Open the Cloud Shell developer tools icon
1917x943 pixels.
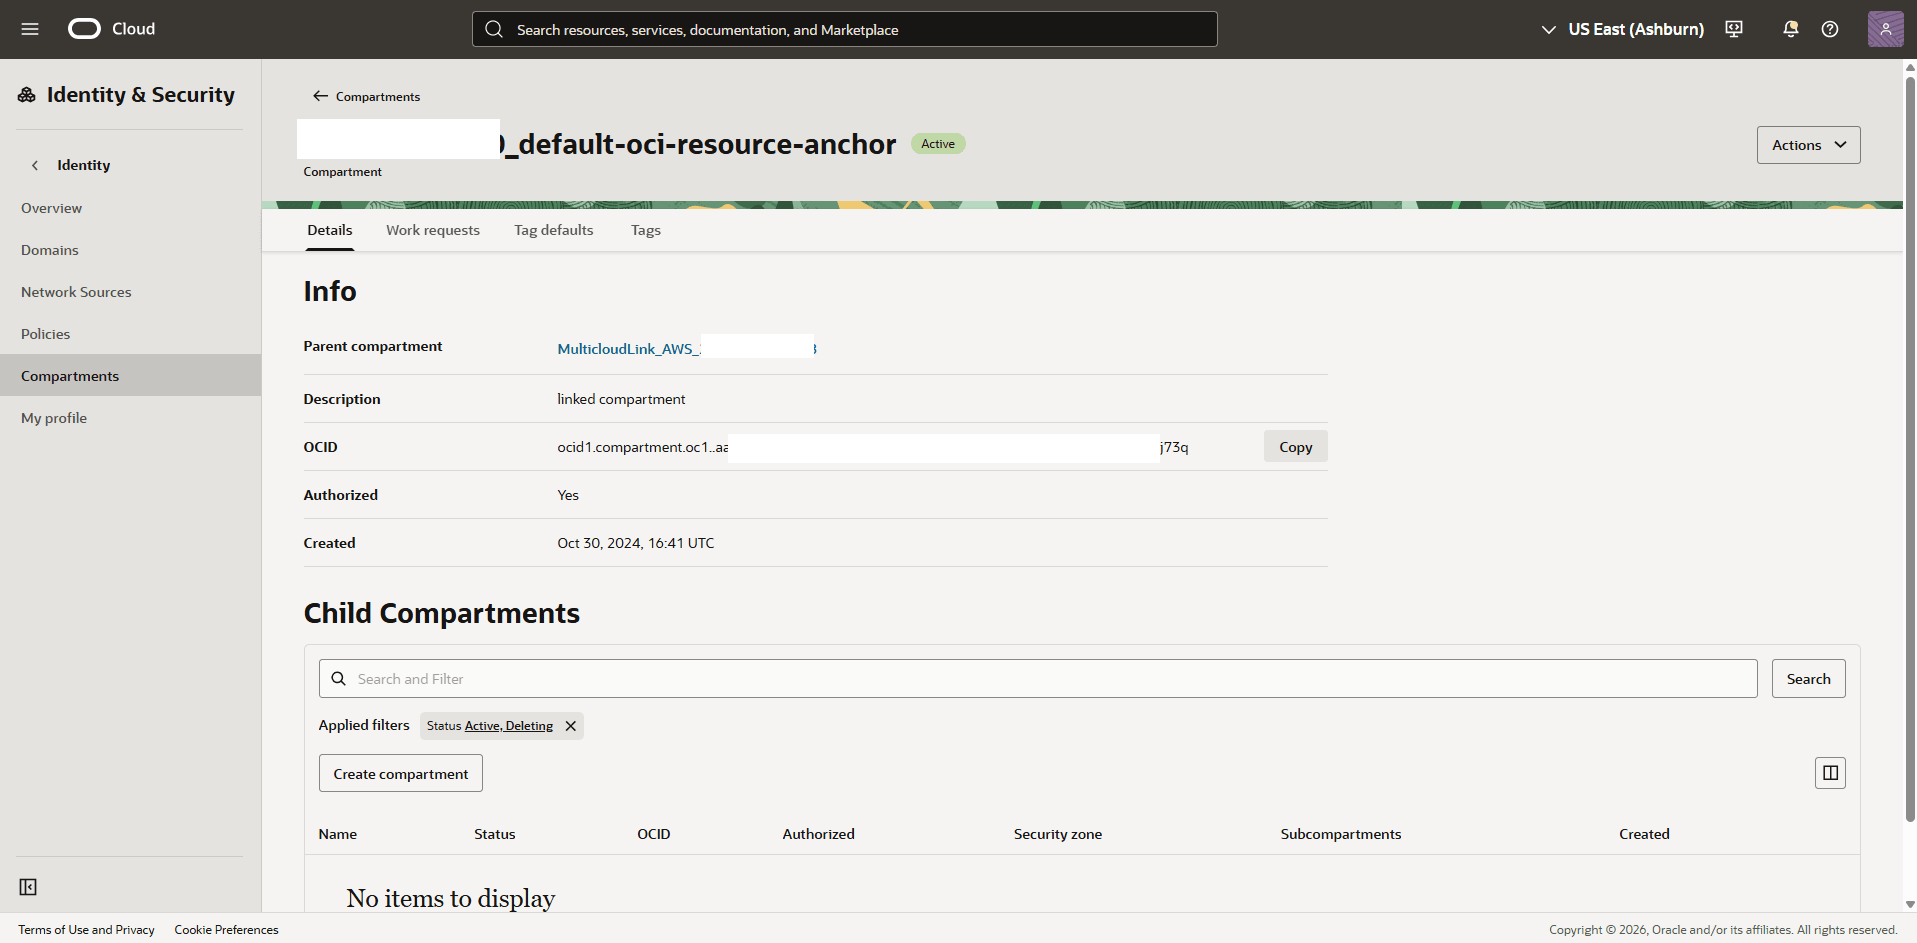1734,29
